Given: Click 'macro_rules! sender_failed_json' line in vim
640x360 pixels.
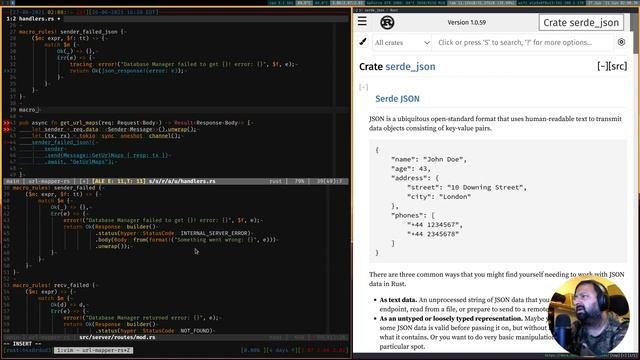Looking at the screenshot, I should pos(73,31).
